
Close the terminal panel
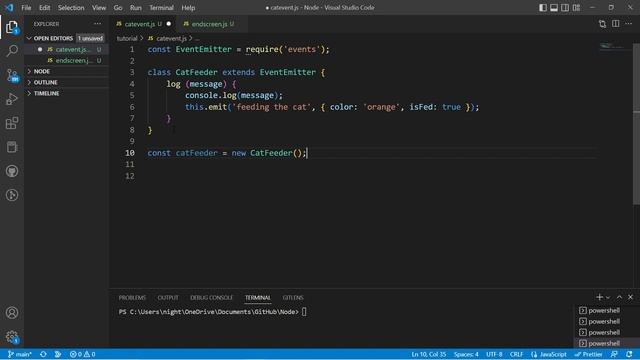click(x=630, y=297)
